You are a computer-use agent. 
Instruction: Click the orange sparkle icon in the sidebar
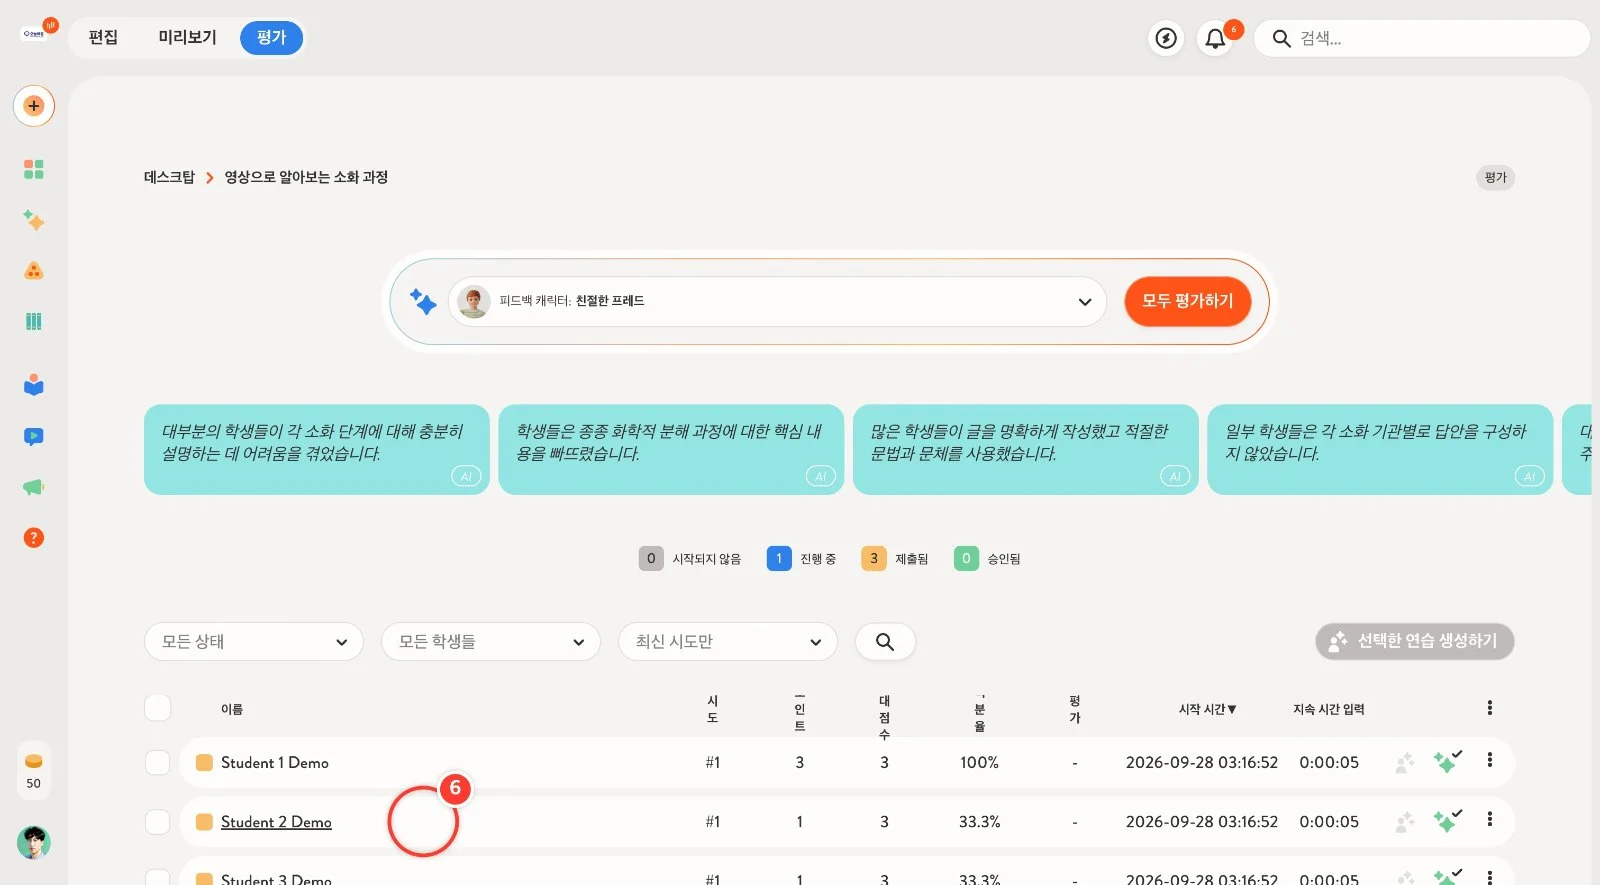(34, 220)
